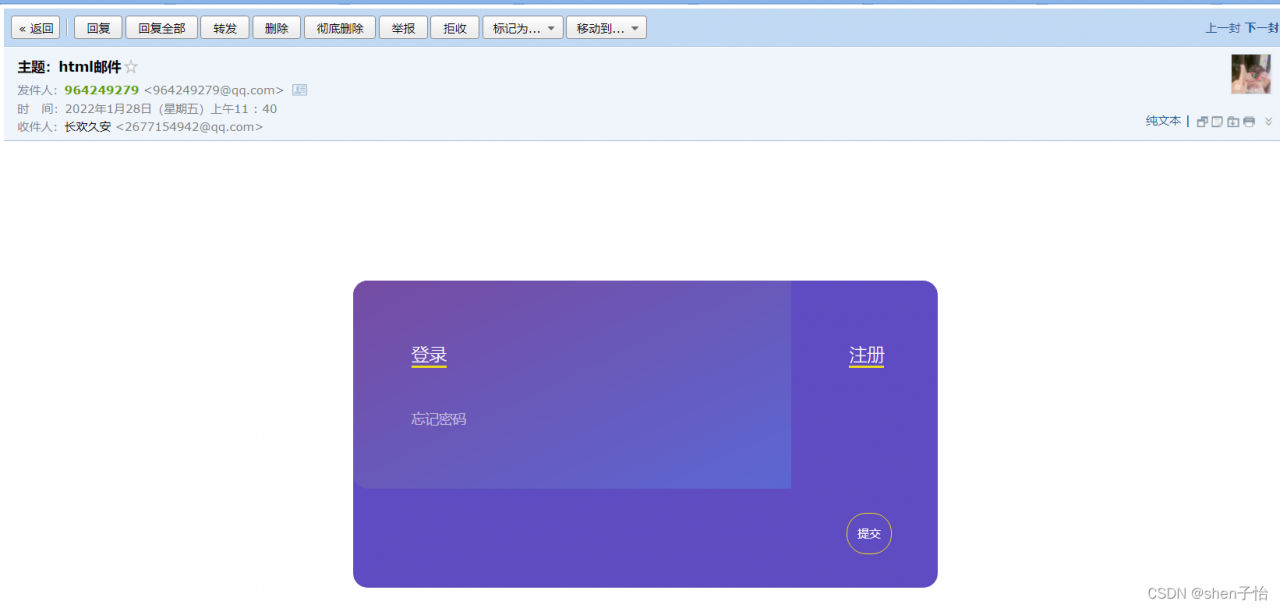Click the 回复全部 button

(x=161, y=28)
